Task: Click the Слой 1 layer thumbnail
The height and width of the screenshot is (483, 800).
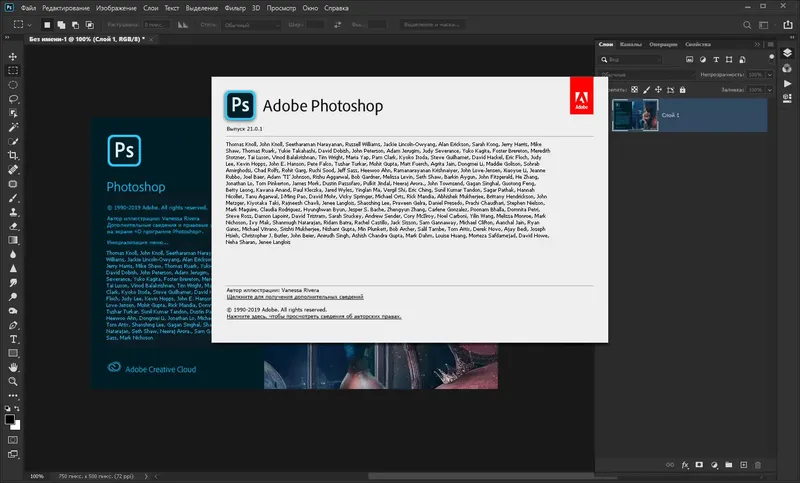Action: pyautogui.click(x=635, y=115)
